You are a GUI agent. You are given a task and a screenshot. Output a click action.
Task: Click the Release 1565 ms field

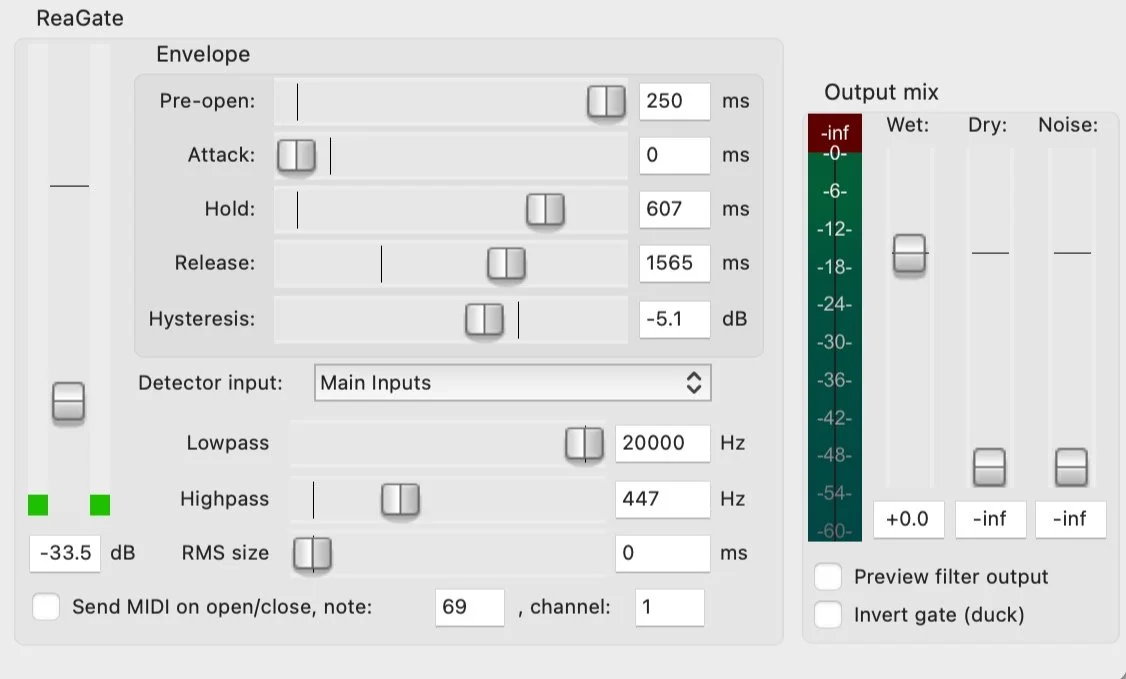click(674, 263)
